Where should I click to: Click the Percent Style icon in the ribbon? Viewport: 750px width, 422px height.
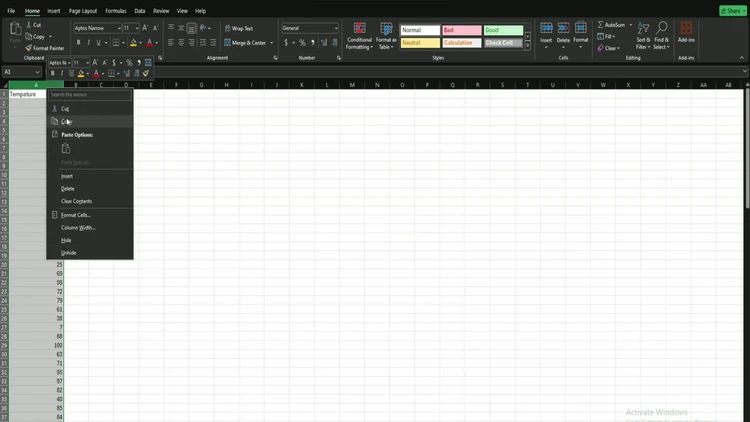click(x=302, y=43)
